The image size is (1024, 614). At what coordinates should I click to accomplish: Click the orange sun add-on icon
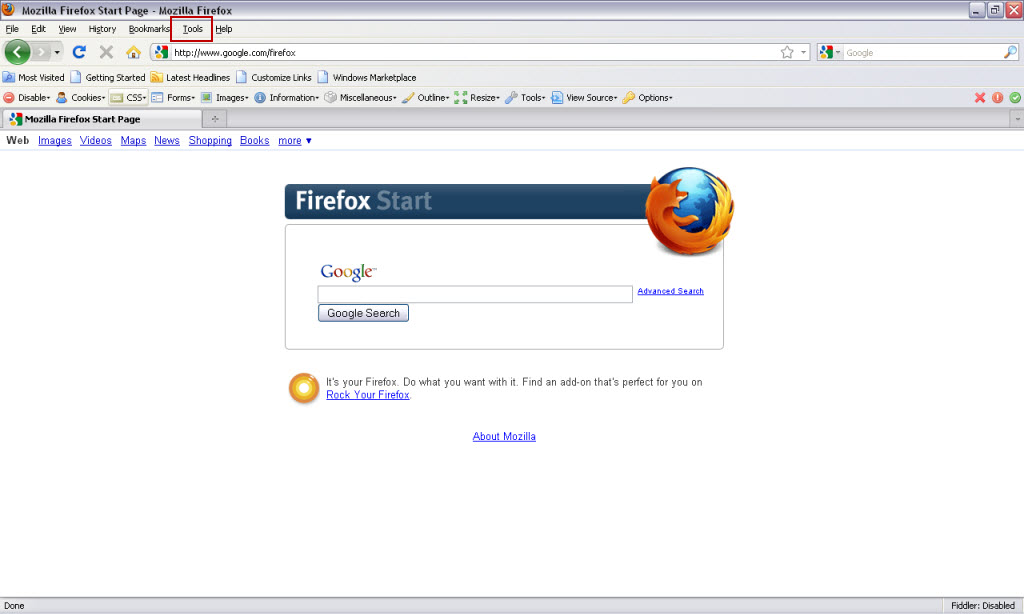coord(304,388)
